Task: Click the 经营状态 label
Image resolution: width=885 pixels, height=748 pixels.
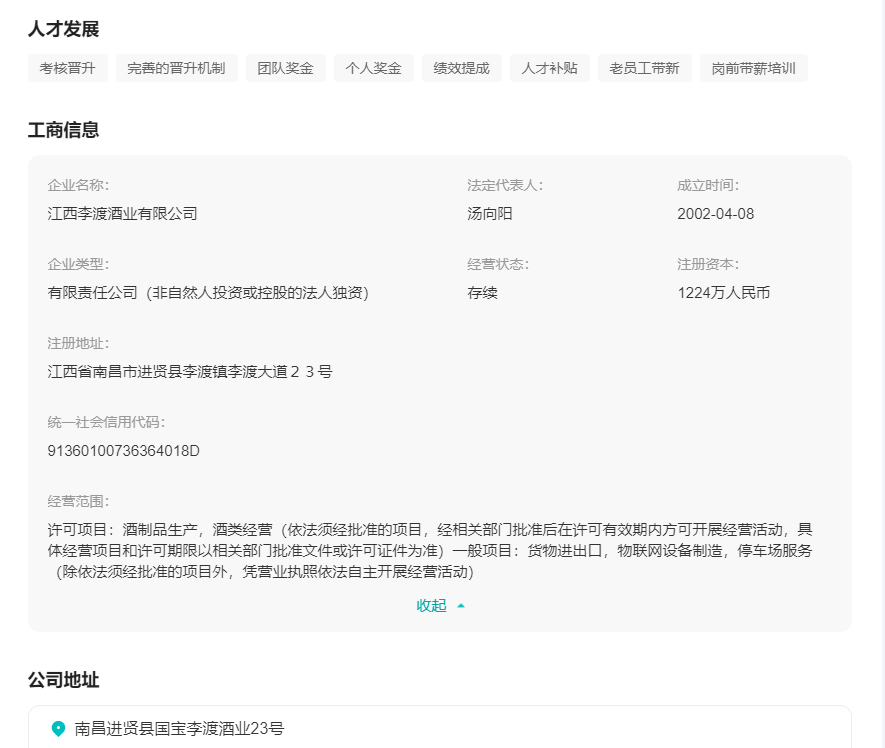Action: [x=498, y=264]
